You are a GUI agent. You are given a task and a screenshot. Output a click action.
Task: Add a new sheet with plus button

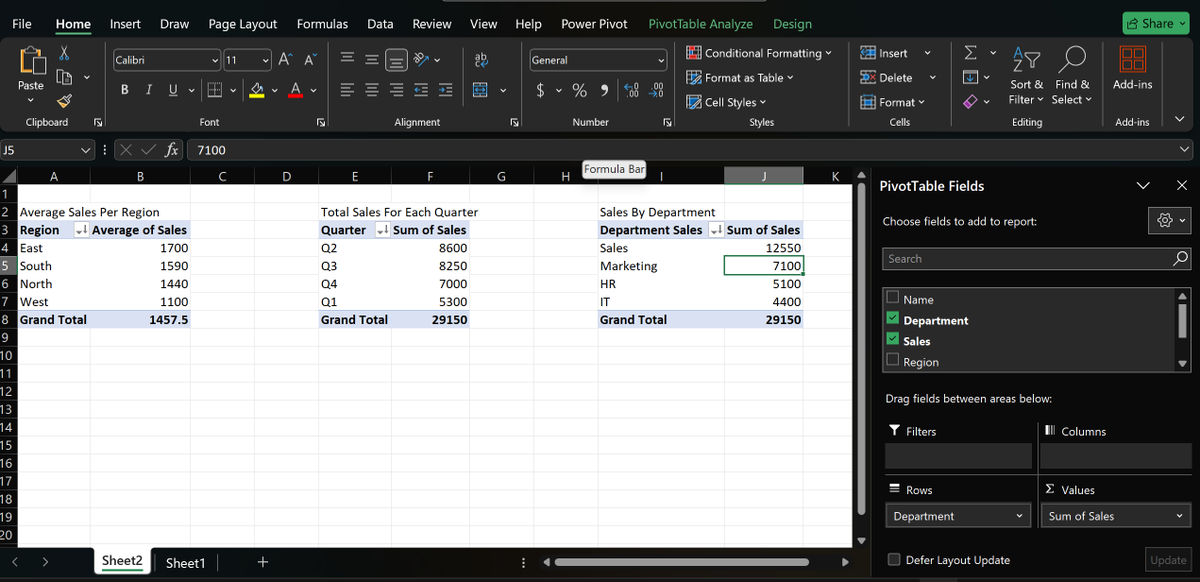pos(262,562)
